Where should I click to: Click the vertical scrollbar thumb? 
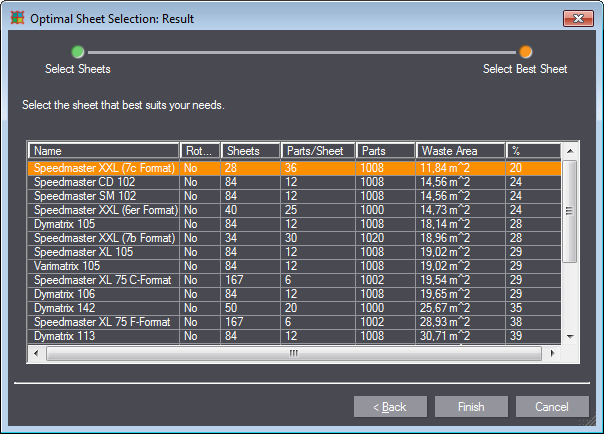569,210
